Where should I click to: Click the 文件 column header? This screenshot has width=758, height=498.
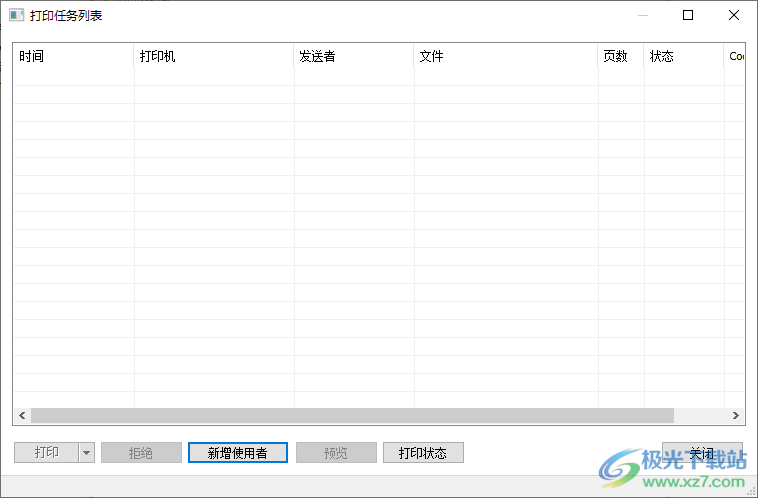point(506,56)
